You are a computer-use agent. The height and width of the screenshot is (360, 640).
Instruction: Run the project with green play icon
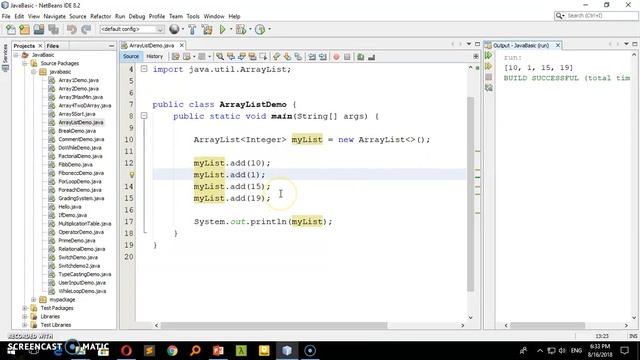click(x=222, y=29)
